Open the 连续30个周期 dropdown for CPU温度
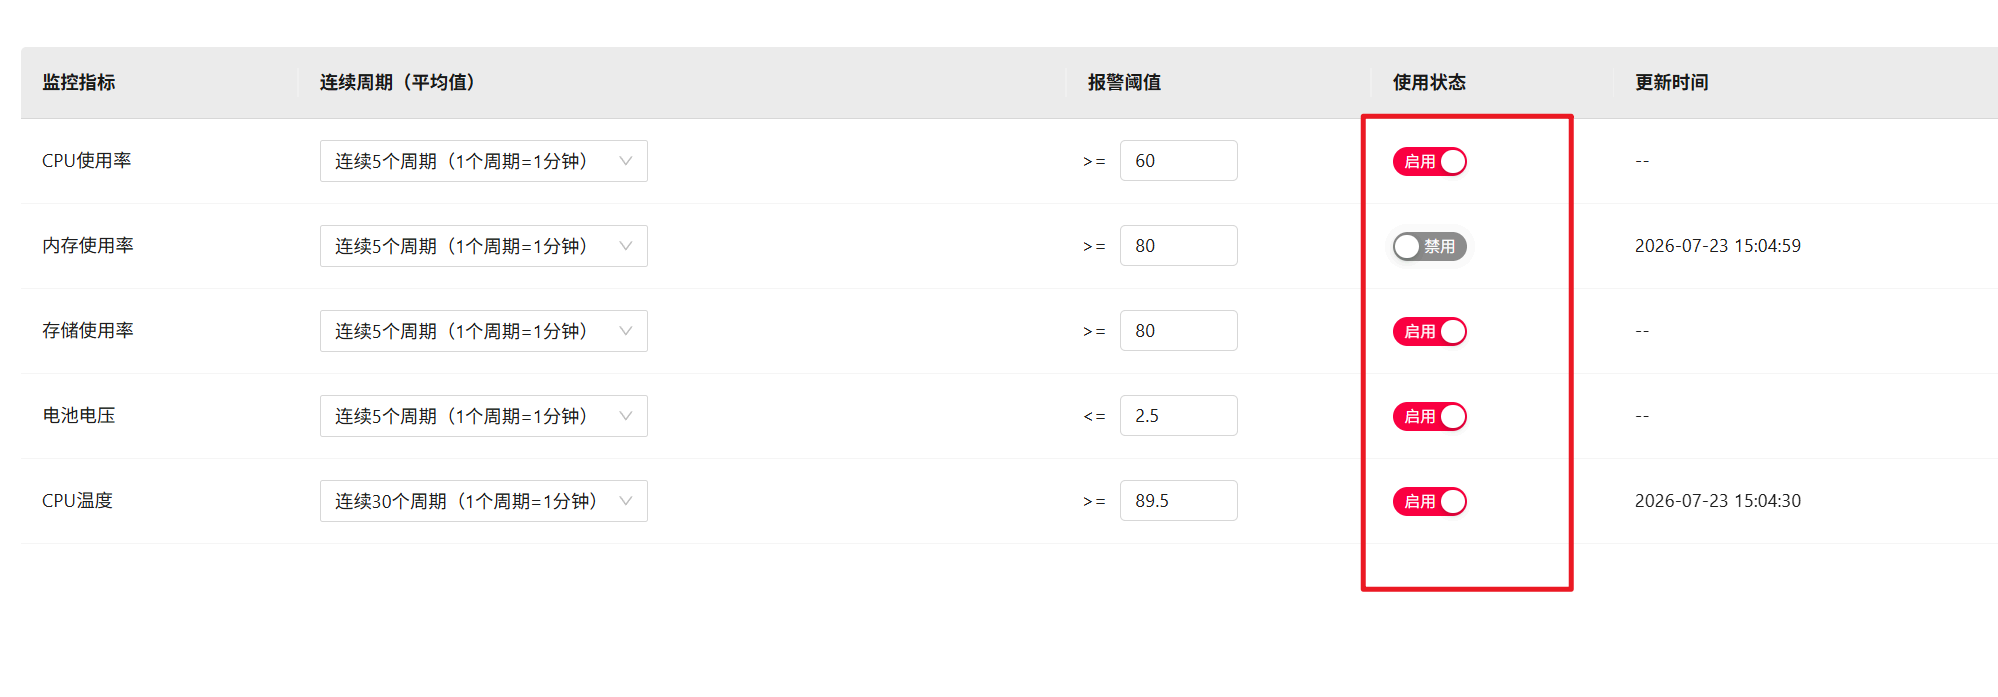This screenshot has width=1998, height=697. click(x=484, y=501)
